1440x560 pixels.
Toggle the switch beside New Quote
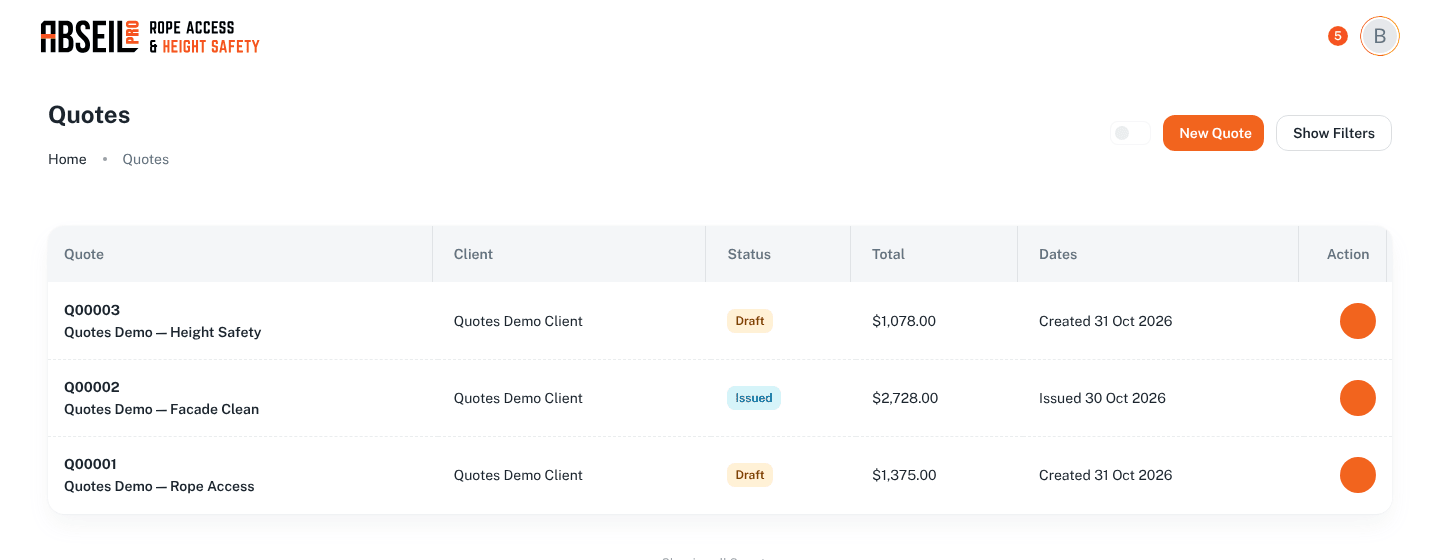1130,133
